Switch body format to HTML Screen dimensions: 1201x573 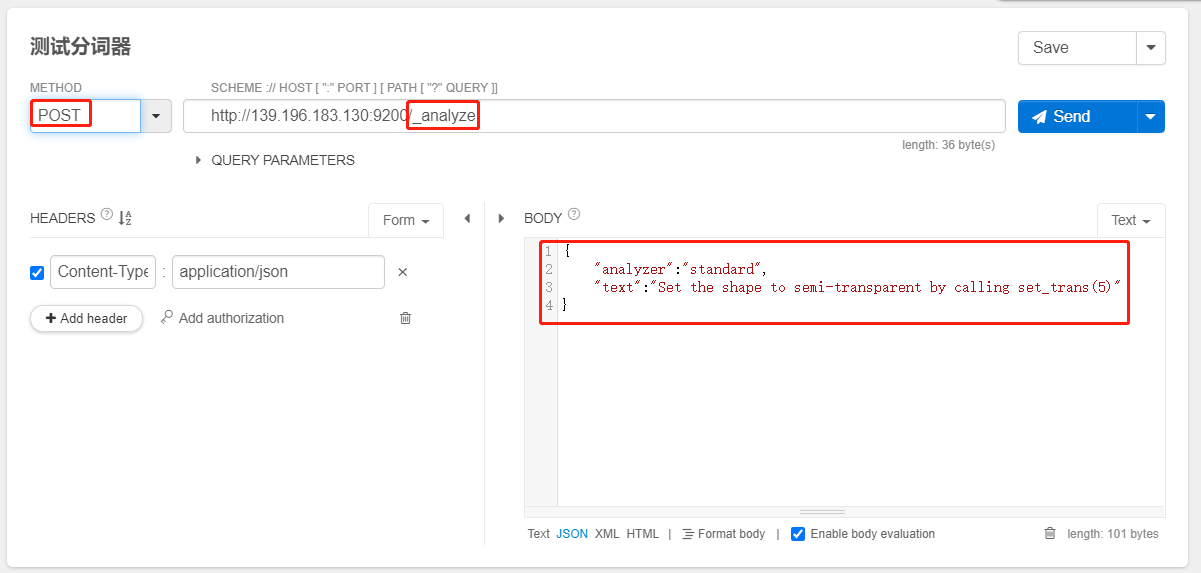click(x=643, y=534)
